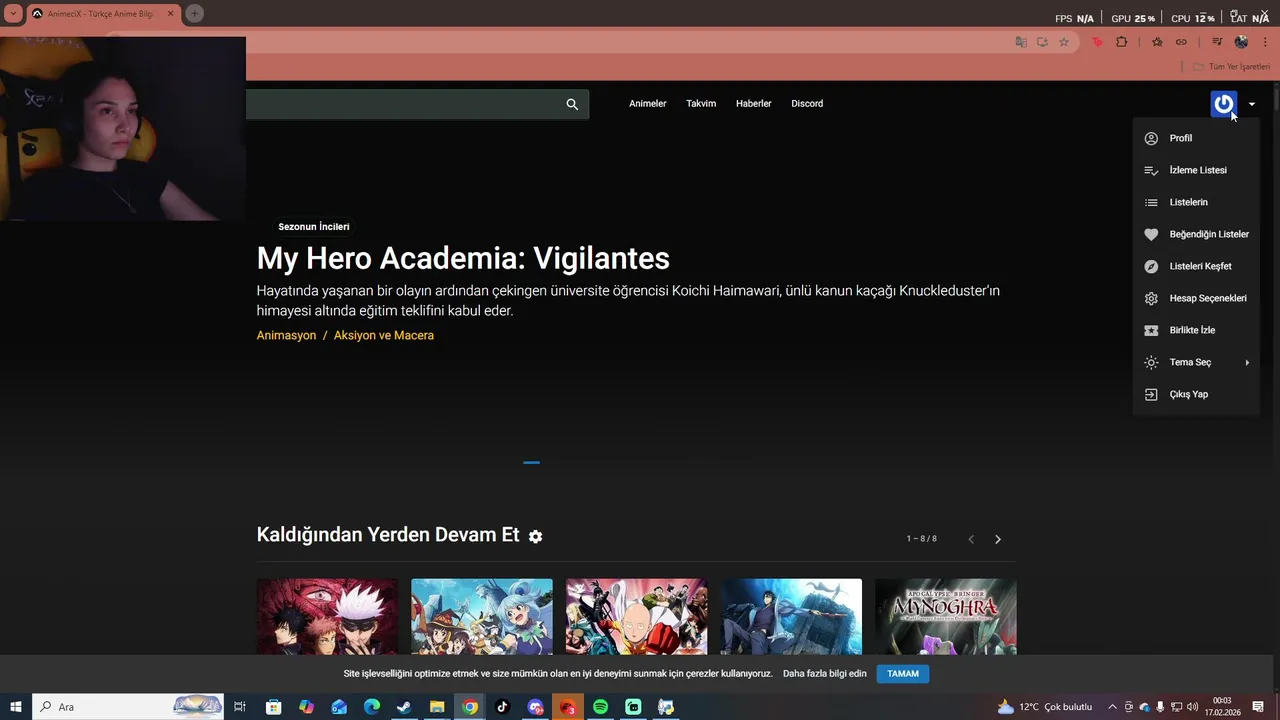The width and height of the screenshot is (1280, 720).
Task: Click the Chrome profile avatar
Action: tap(1241, 42)
